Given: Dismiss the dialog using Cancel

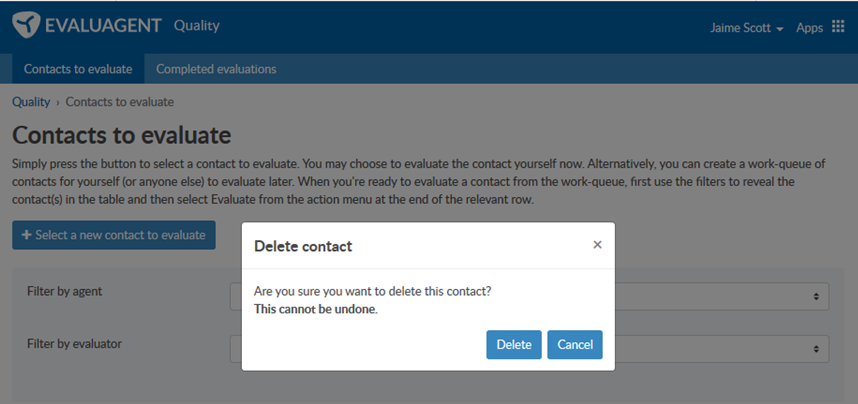Looking at the screenshot, I should pyautogui.click(x=575, y=344).
